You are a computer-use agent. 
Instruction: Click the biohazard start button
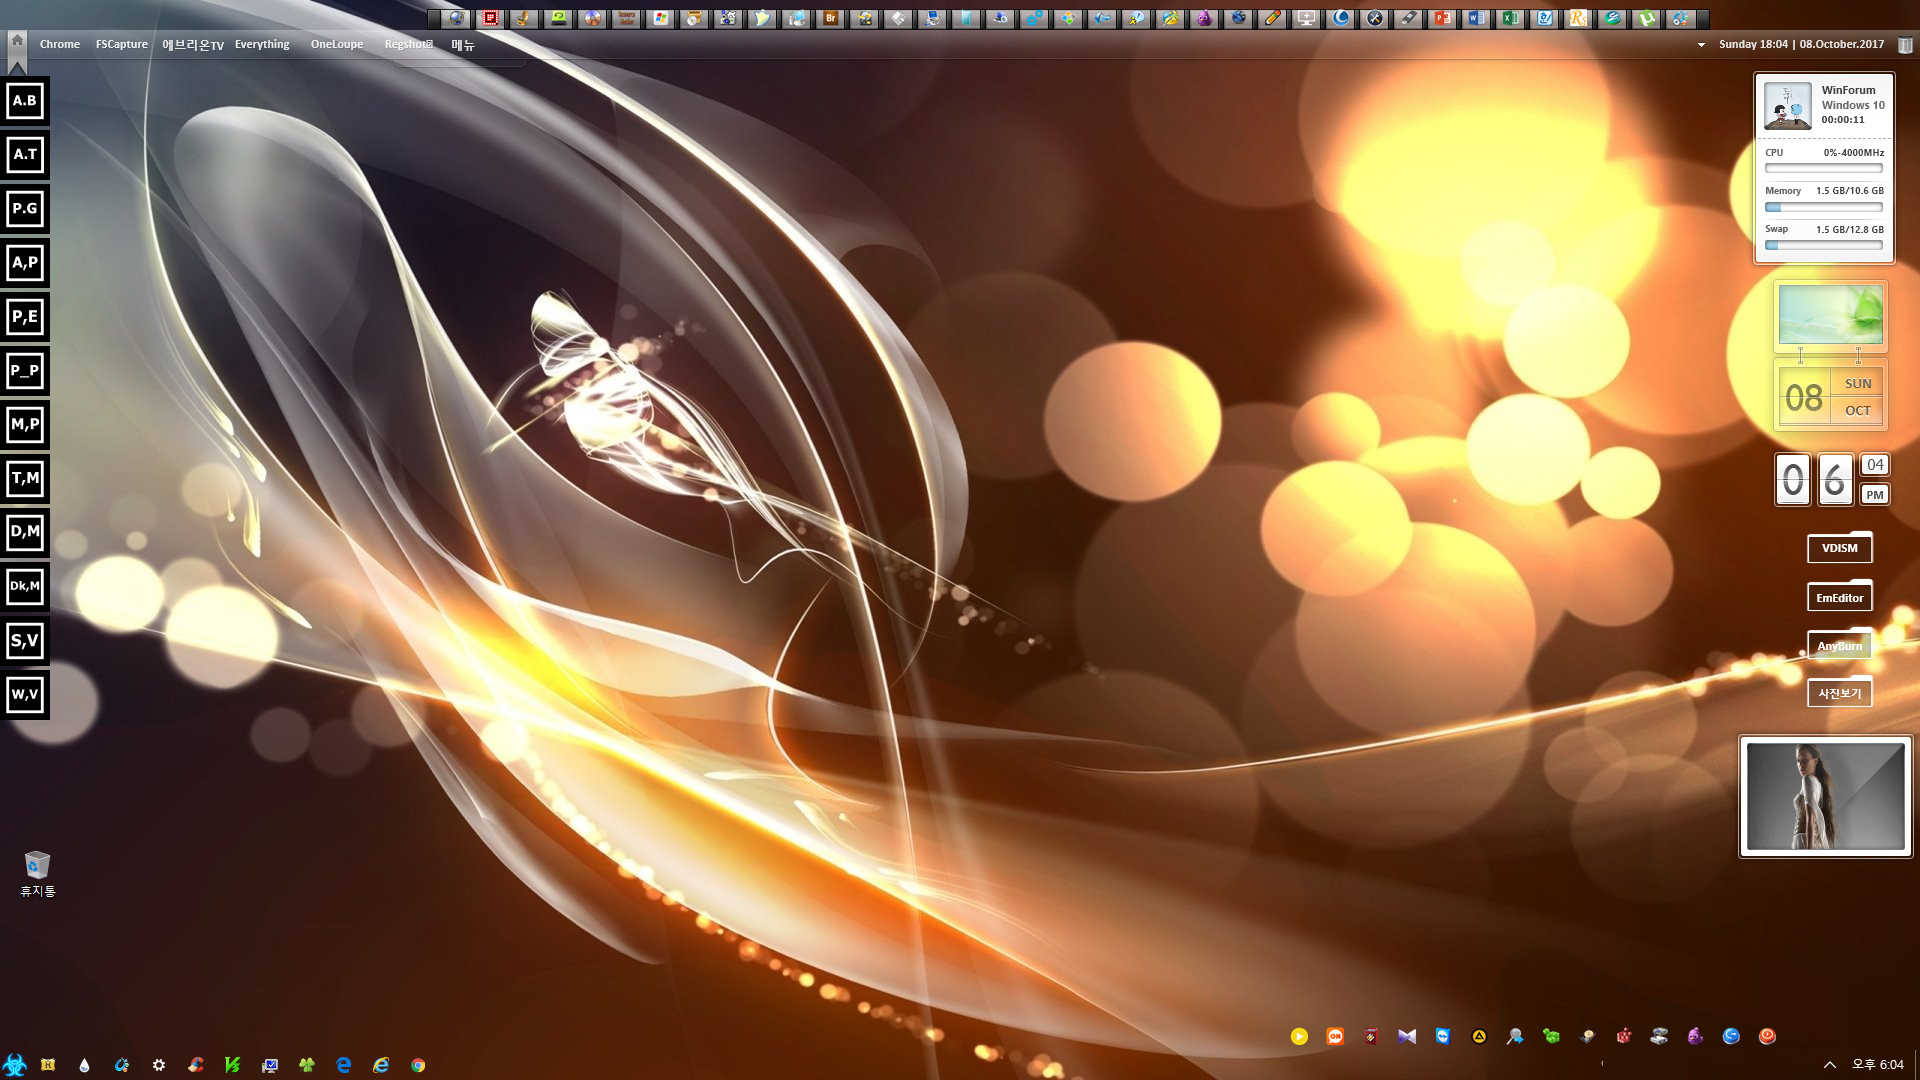click(x=14, y=1065)
